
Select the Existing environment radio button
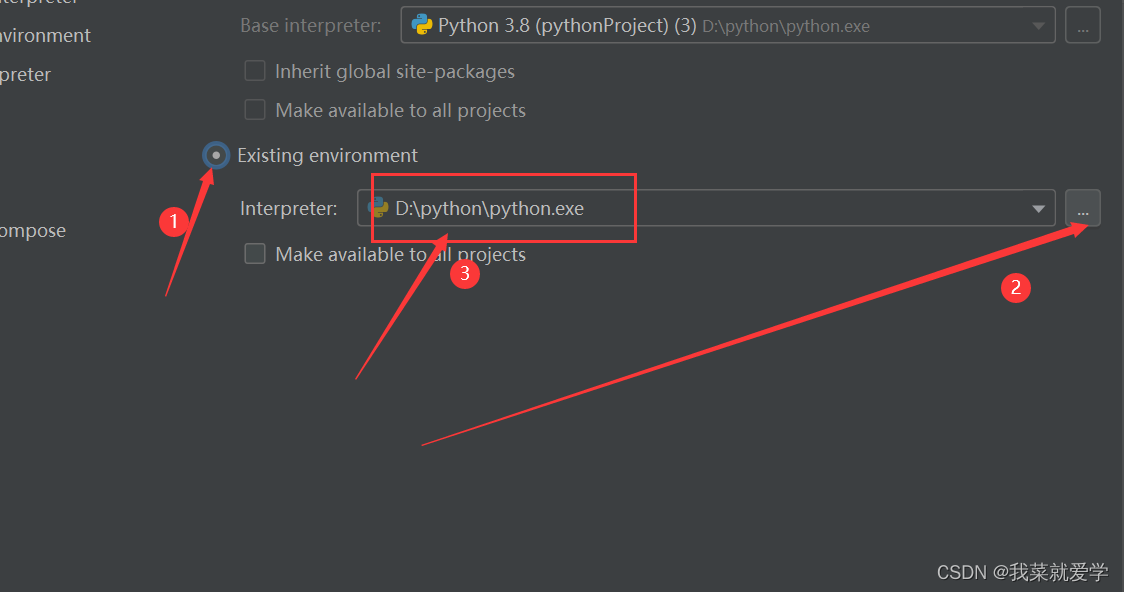216,155
